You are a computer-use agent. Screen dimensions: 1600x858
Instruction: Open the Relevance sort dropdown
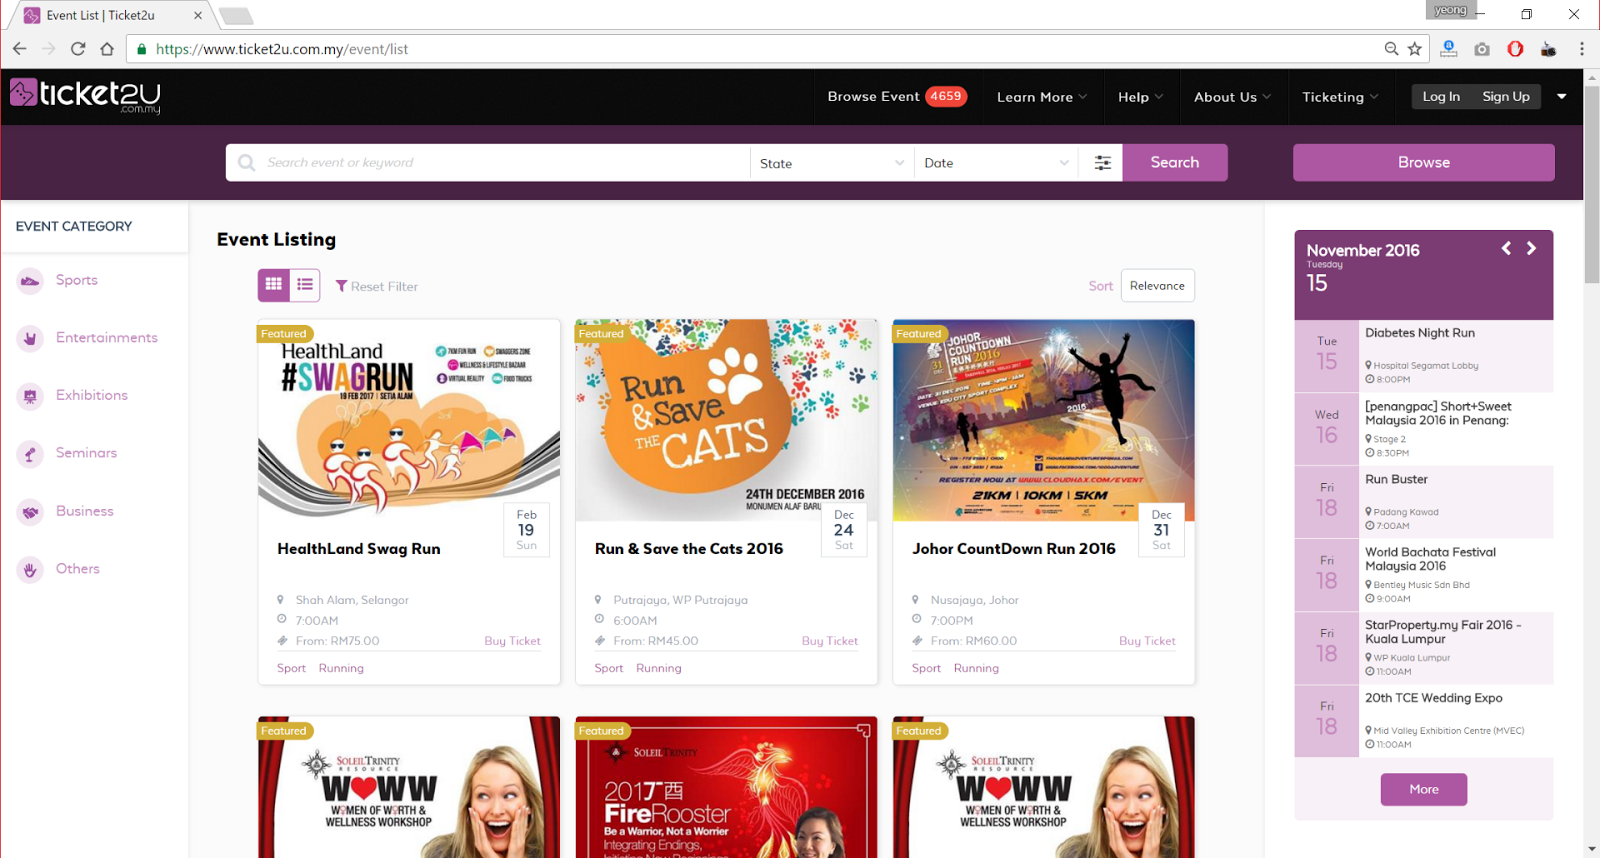click(x=1157, y=286)
